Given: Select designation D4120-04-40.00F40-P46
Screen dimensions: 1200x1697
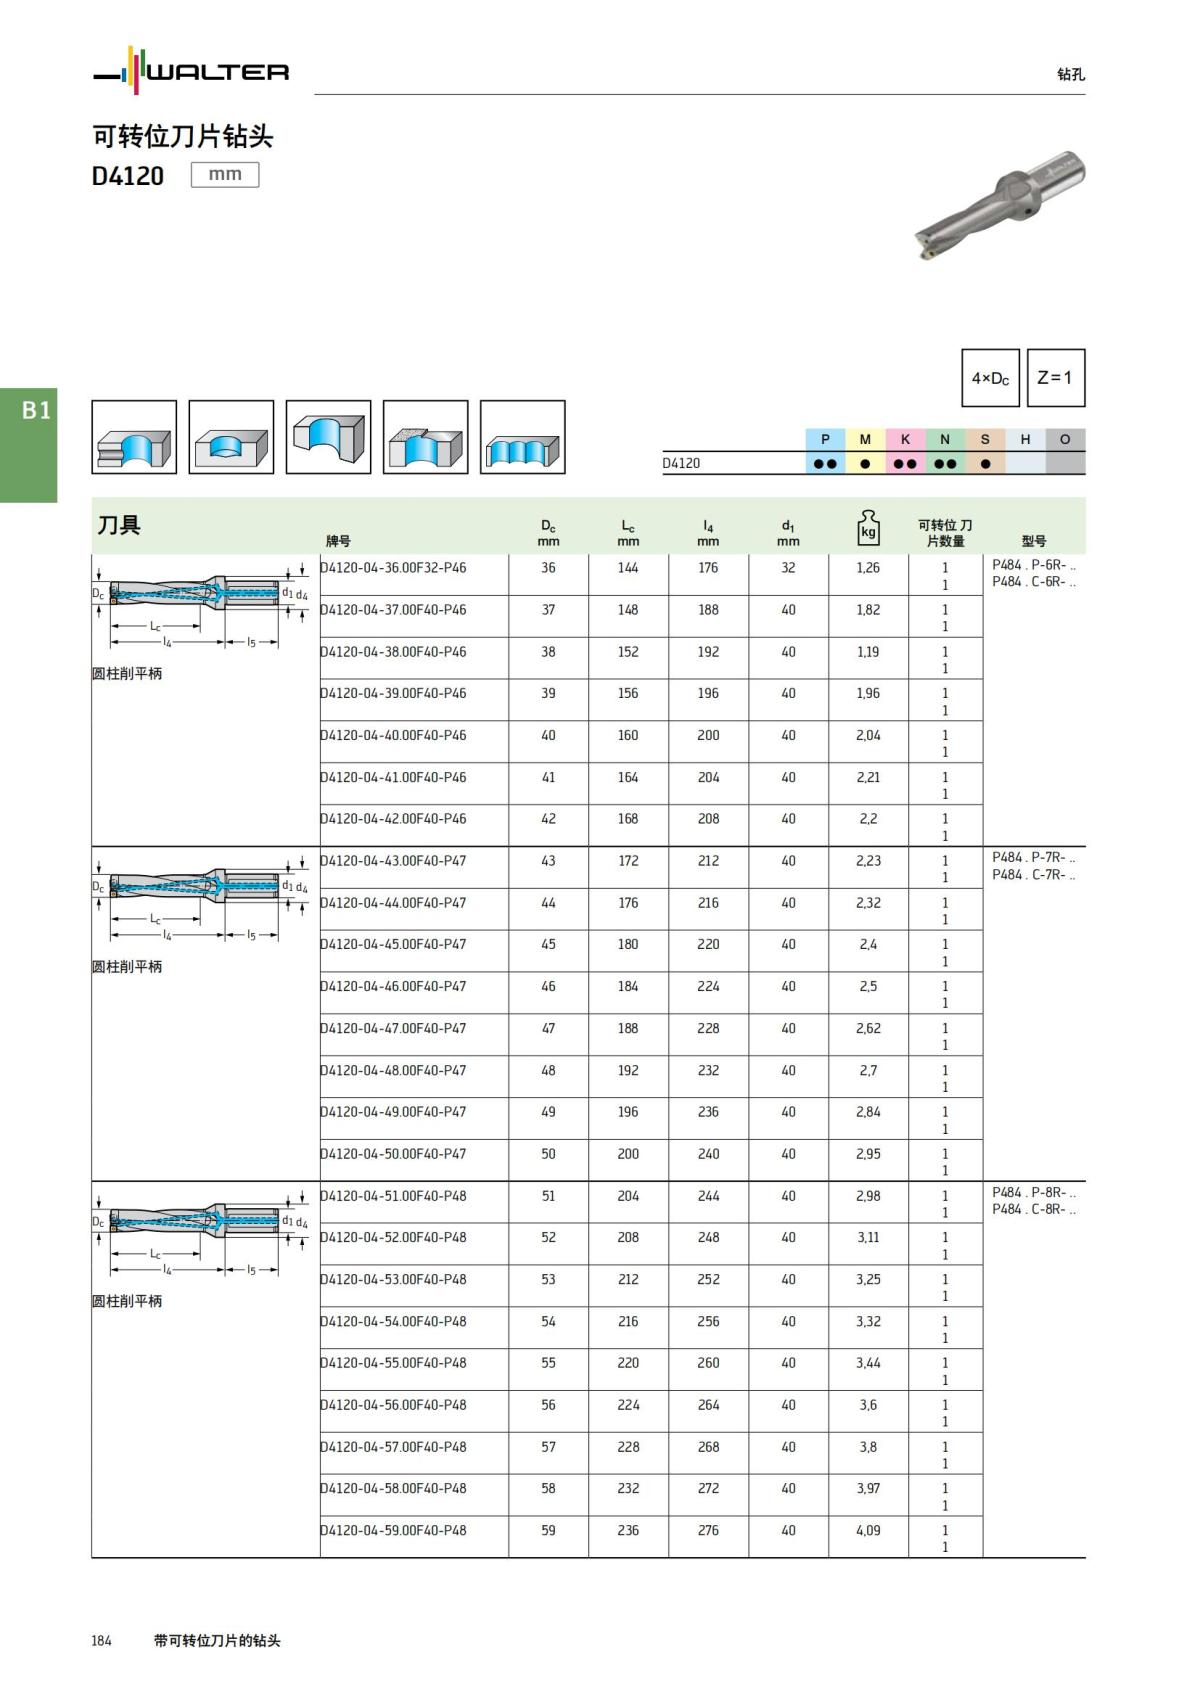Looking at the screenshot, I should point(393,735).
